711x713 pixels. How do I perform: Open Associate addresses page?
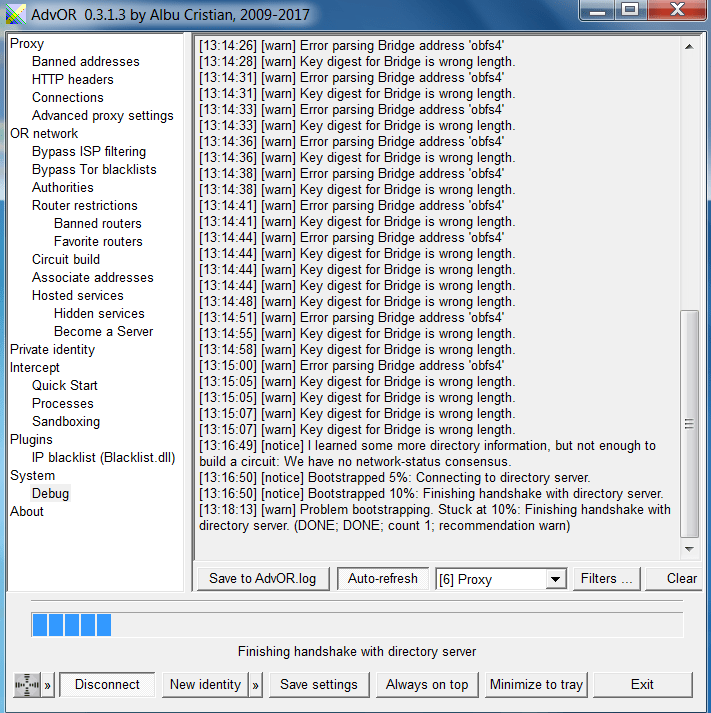click(x=93, y=277)
